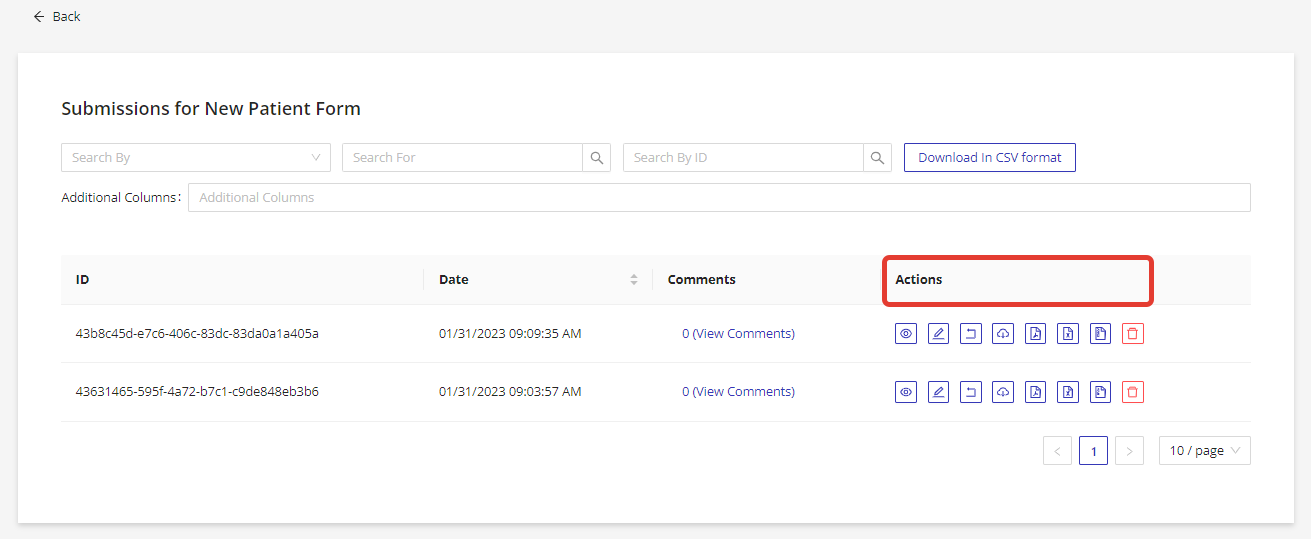Open View Comments for the first submission
The image size is (1311, 539).
tap(743, 334)
